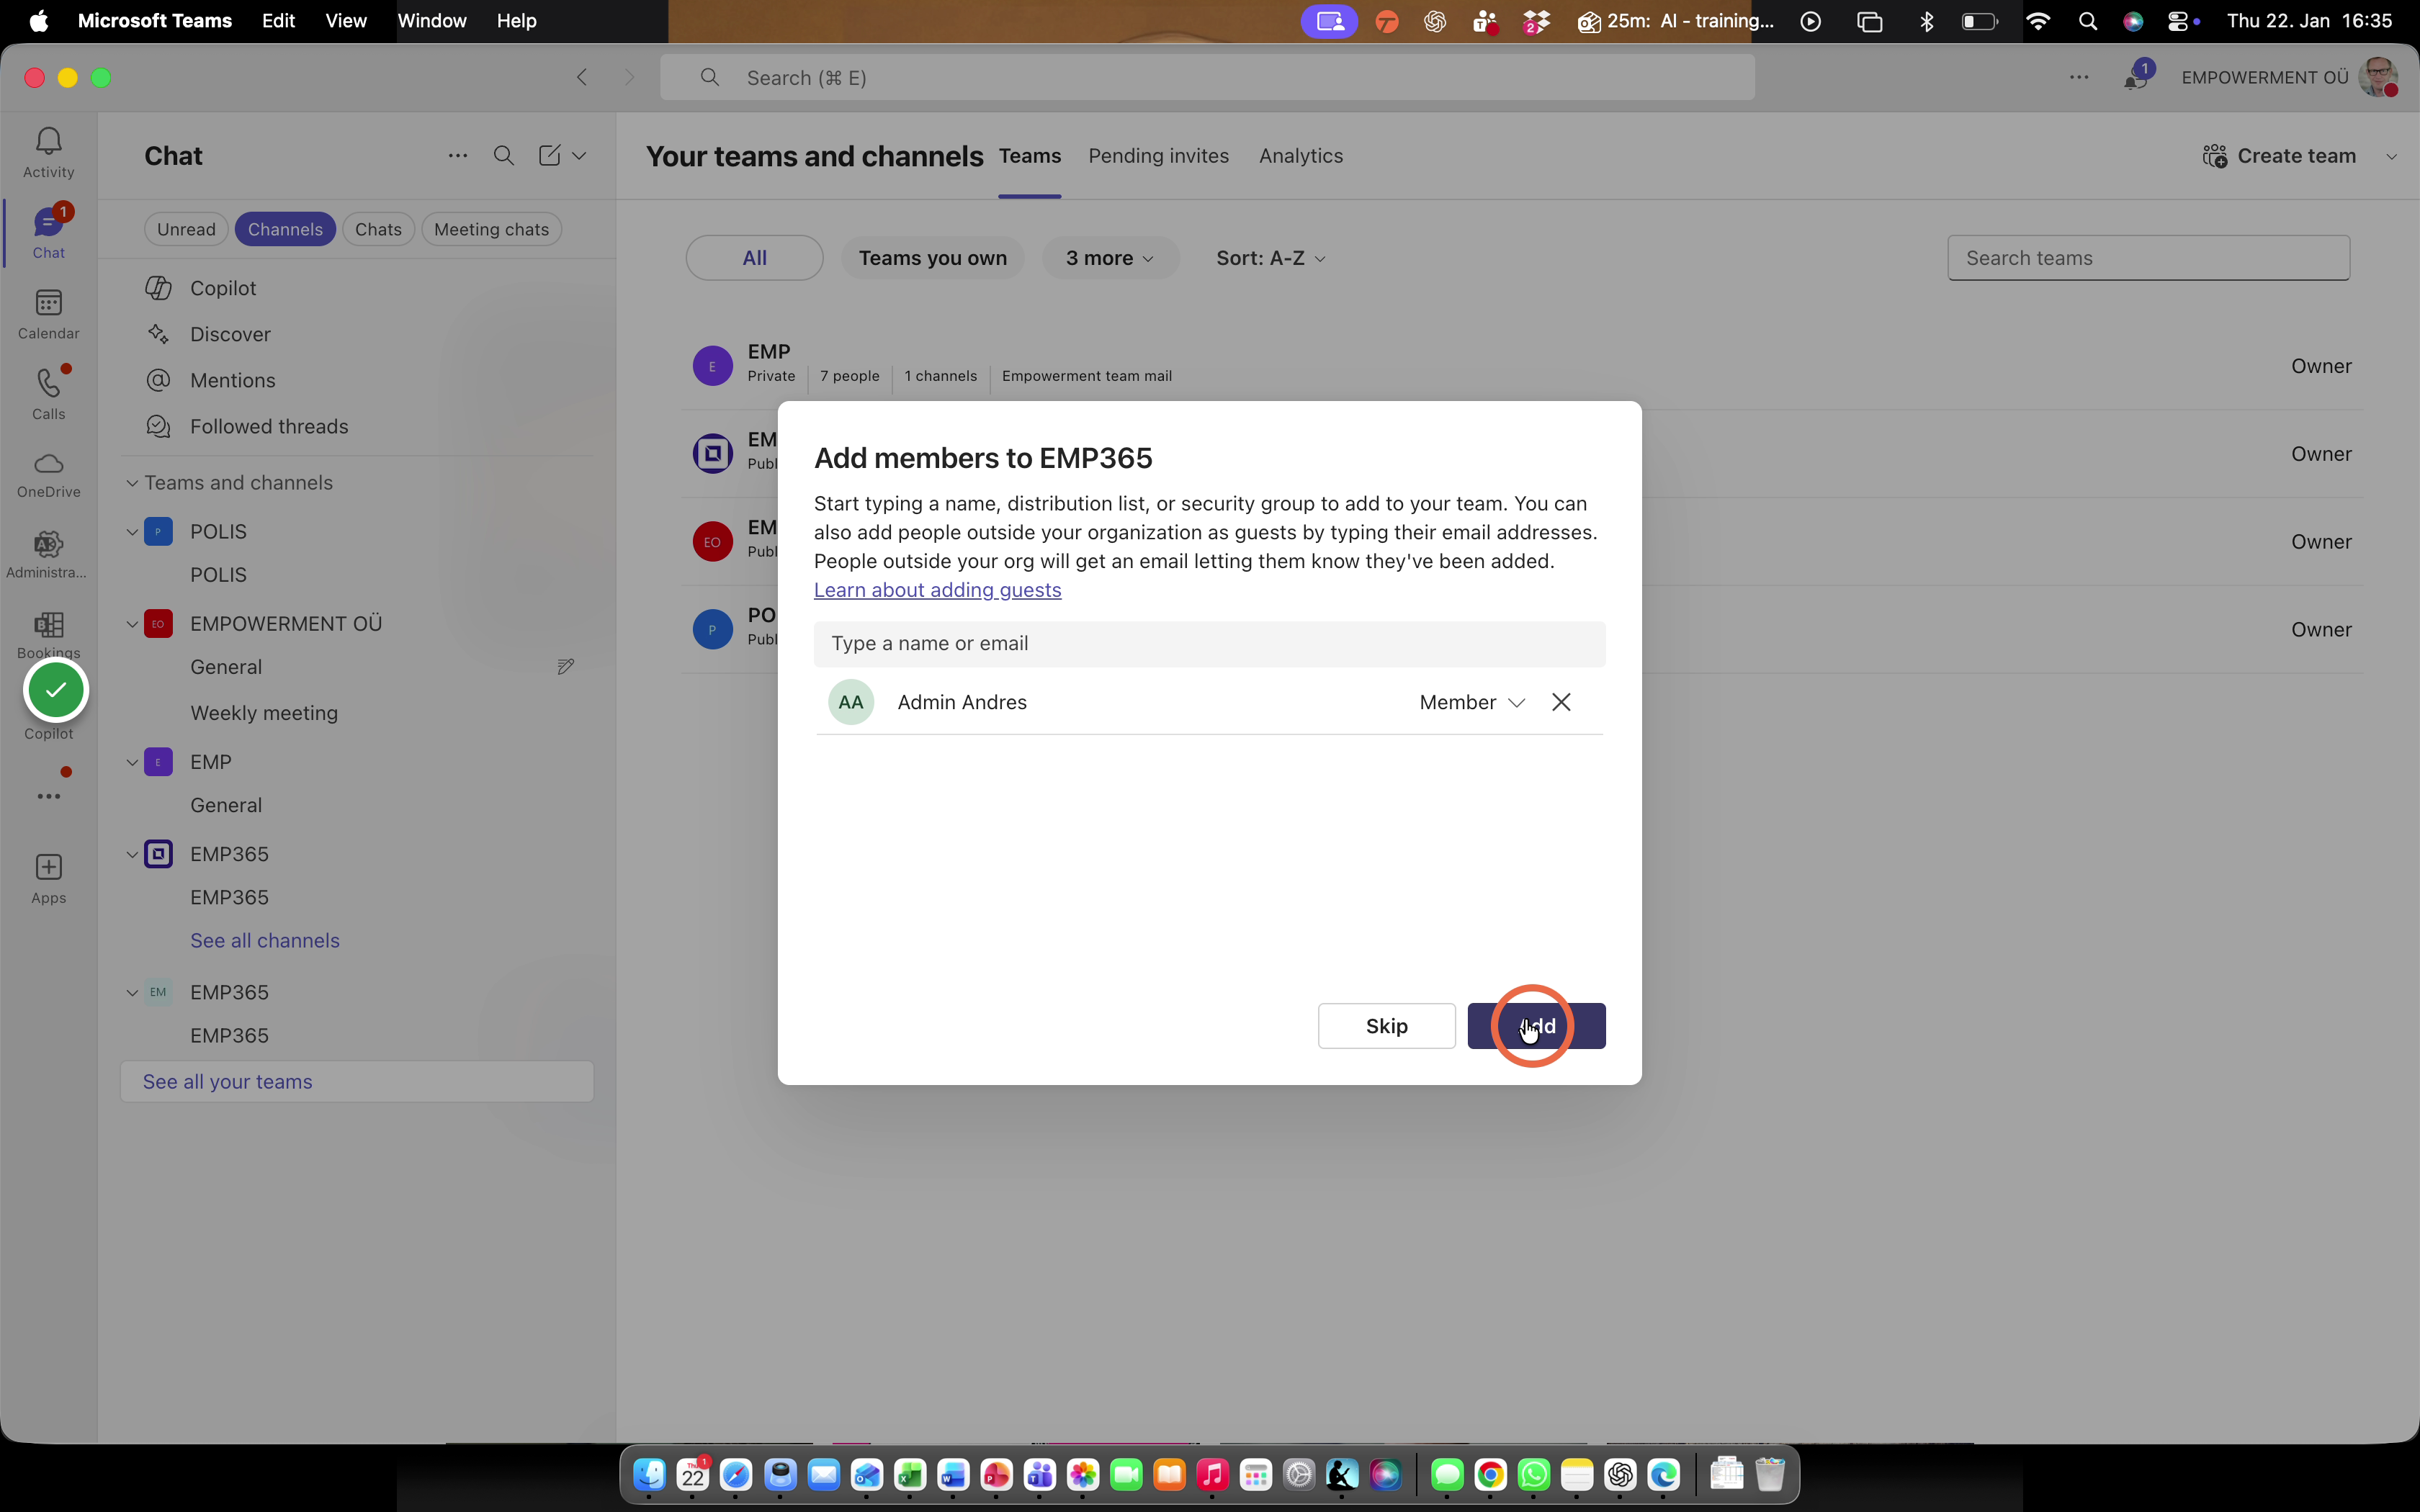This screenshot has height=1512, width=2420.
Task: Open the Sort: A-Z dropdown
Action: point(1270,258)
